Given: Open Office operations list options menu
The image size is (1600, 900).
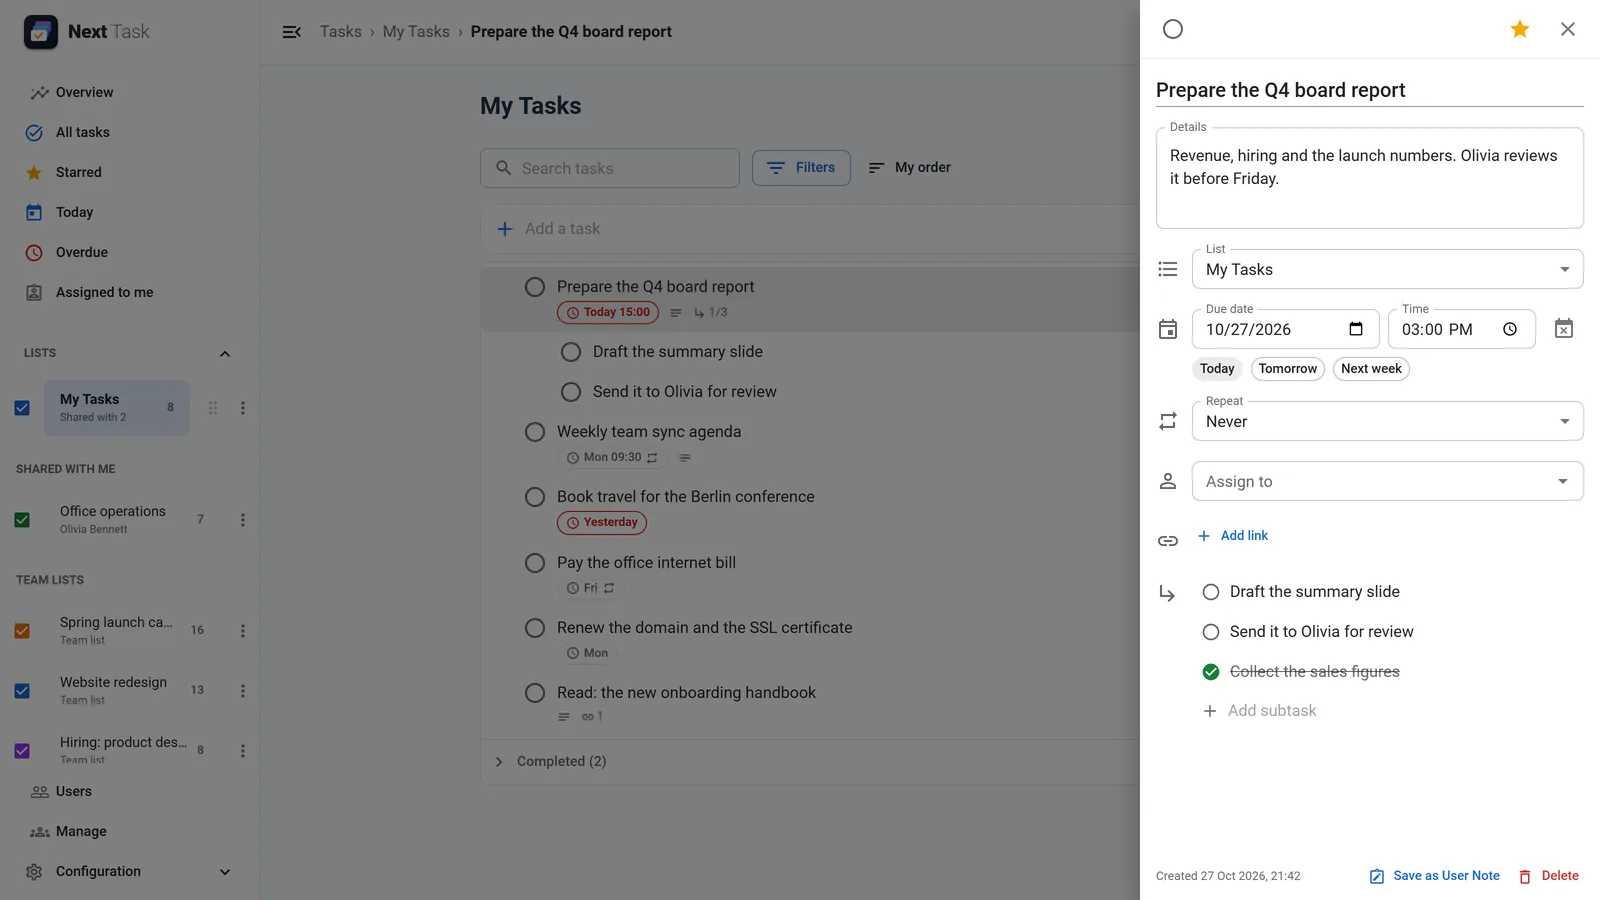Looking at the screenshot, I should tap(243, 520).
